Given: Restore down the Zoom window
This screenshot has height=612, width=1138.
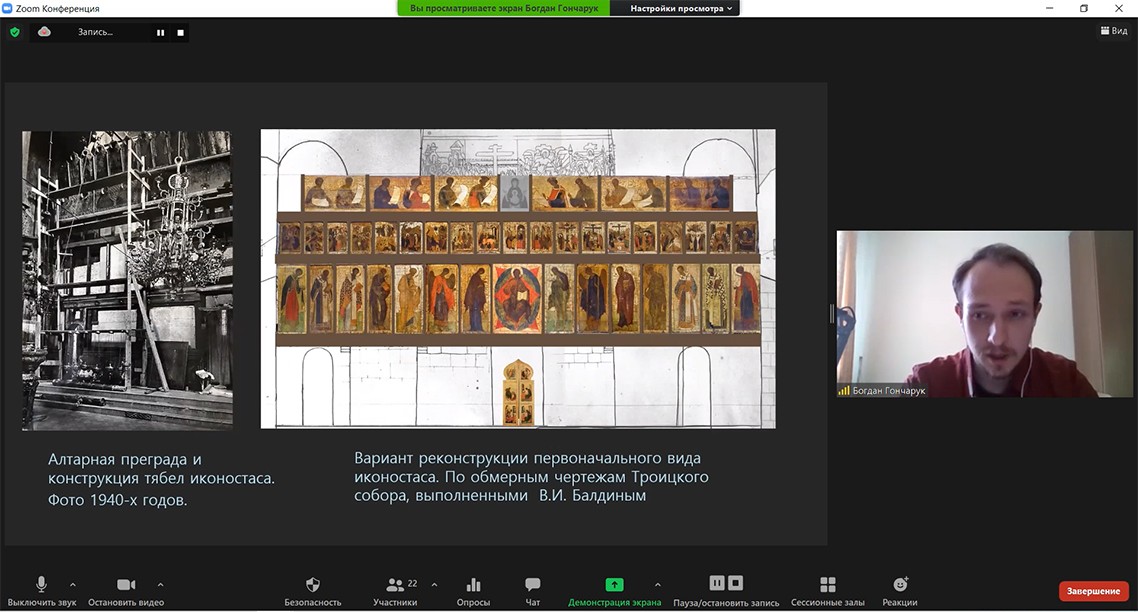Looking at the screenshot, I should [x=1084, y=9].
